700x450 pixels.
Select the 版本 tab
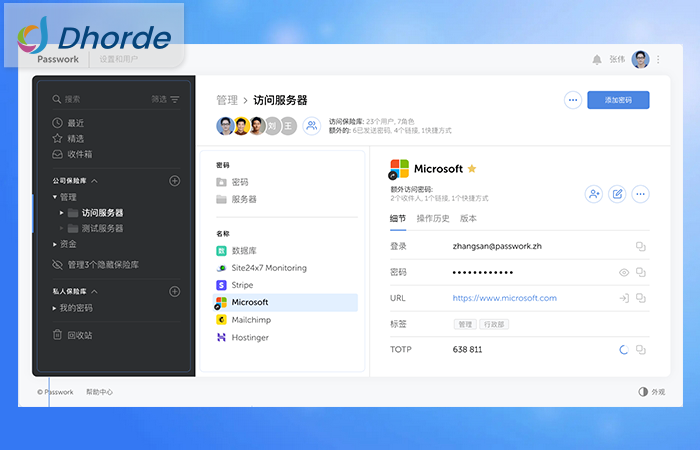pyautogui.click(x=468, y=219)
